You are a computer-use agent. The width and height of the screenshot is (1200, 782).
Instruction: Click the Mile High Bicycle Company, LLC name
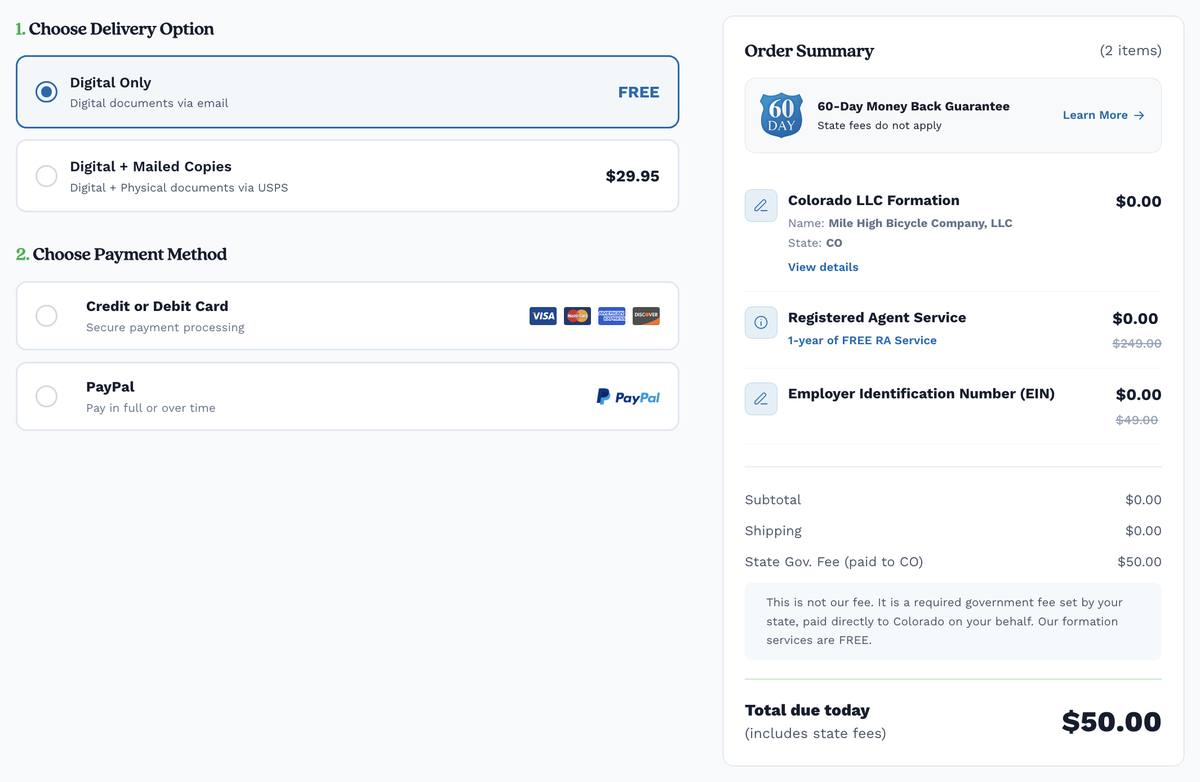click(920, 223)
